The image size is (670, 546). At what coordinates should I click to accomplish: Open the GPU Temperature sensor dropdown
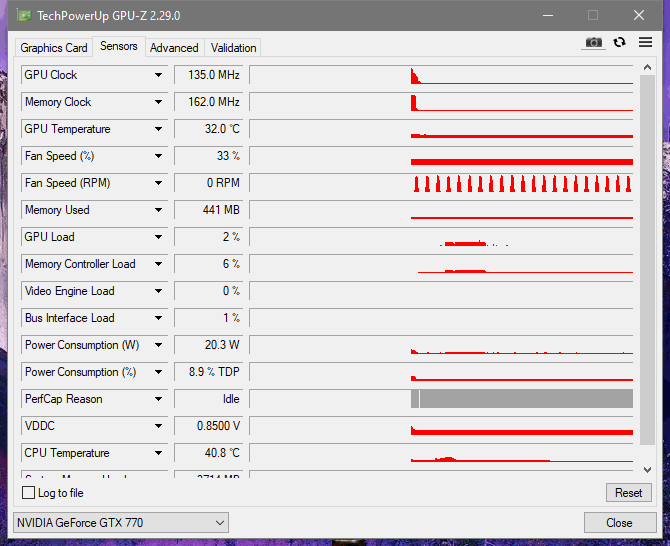click(x=158, y=129)
